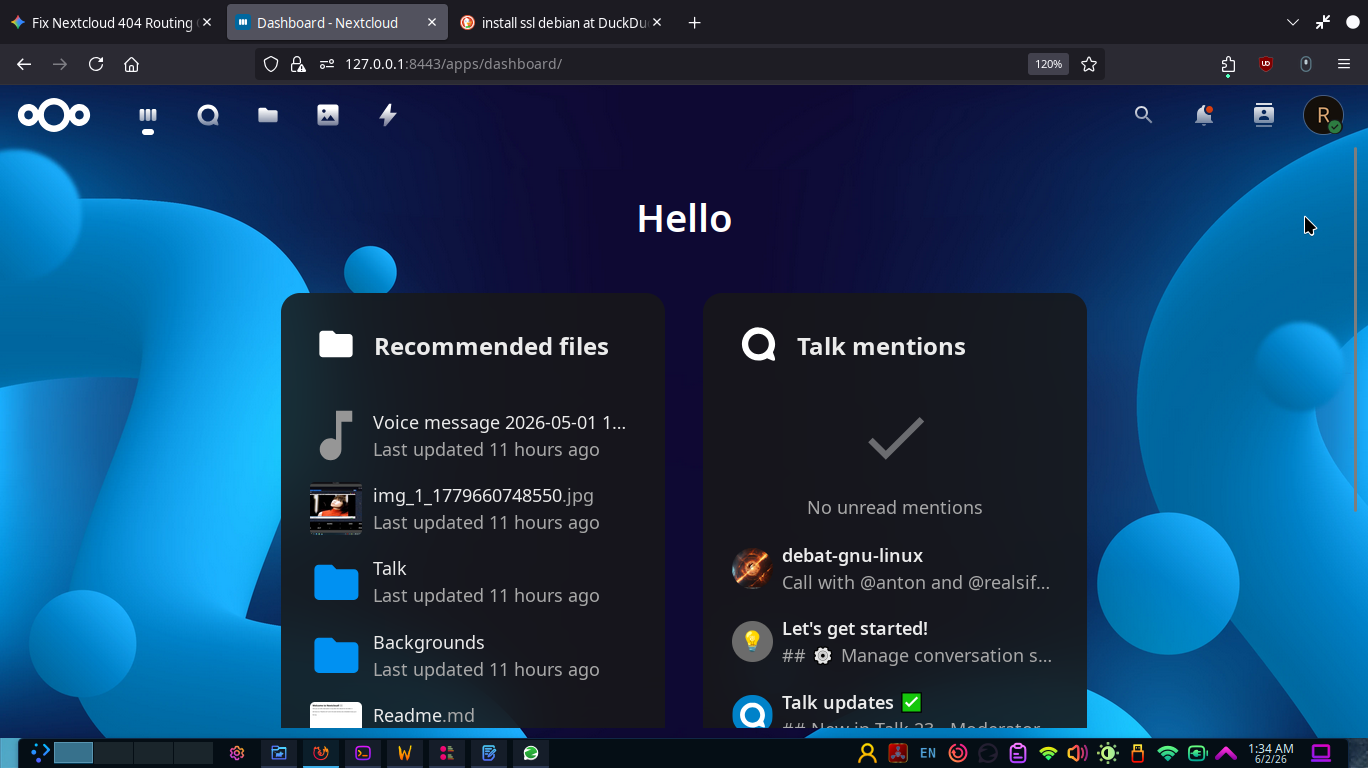1368x768 pixels.
Task: Open Let's get started! conversation
Action: click(x=895, y=642)
